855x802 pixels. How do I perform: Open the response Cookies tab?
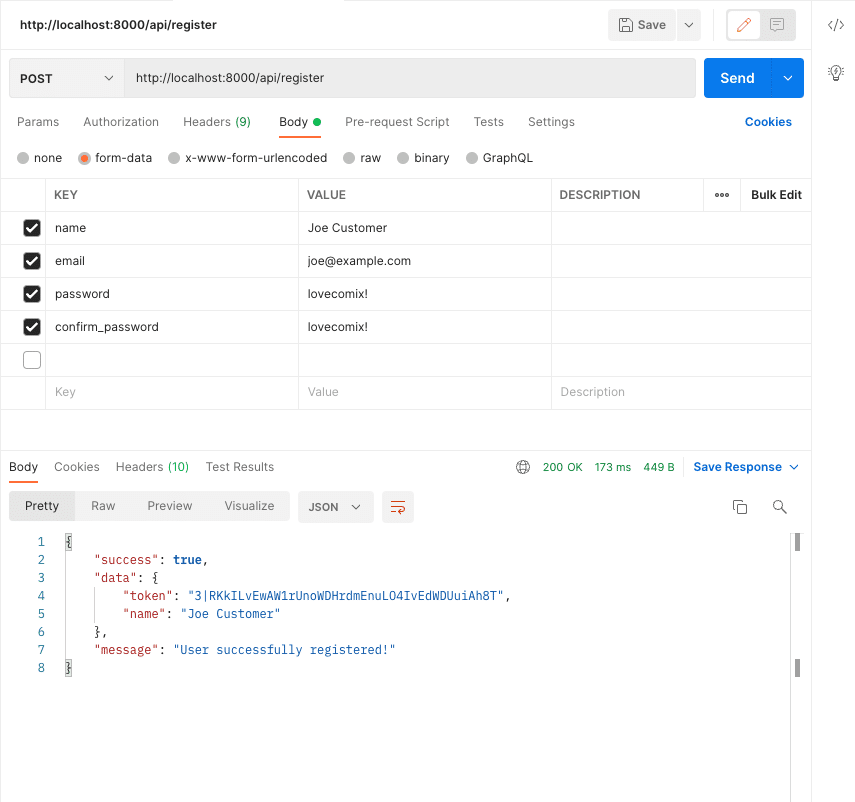point(77,467)
